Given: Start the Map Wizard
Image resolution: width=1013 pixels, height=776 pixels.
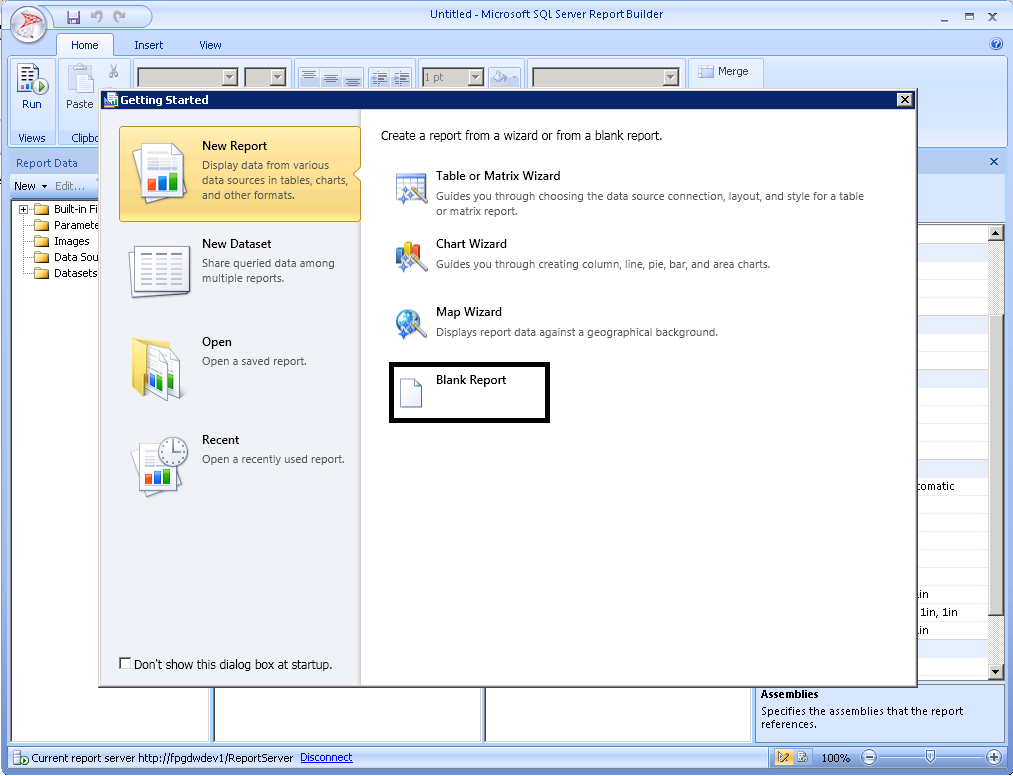Looking at the screenshot, I should tap(468, 312).
